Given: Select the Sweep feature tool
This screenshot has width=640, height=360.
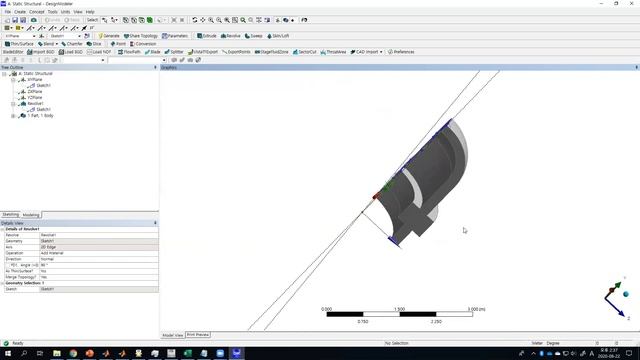Looking at the screenshot, I should click(x=253, y=36).
